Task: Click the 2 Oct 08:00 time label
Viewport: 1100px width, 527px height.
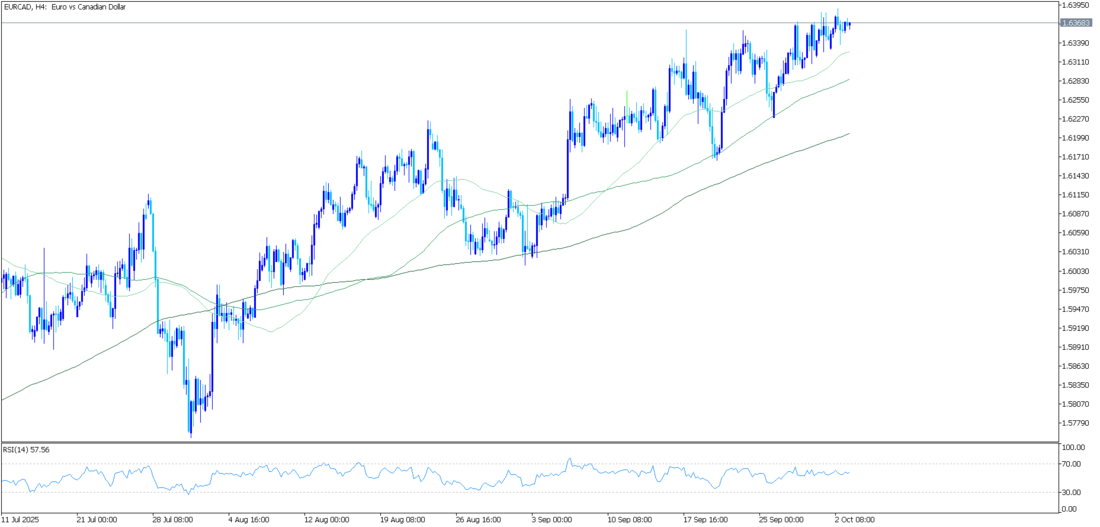Action: (x=853, y=520)
